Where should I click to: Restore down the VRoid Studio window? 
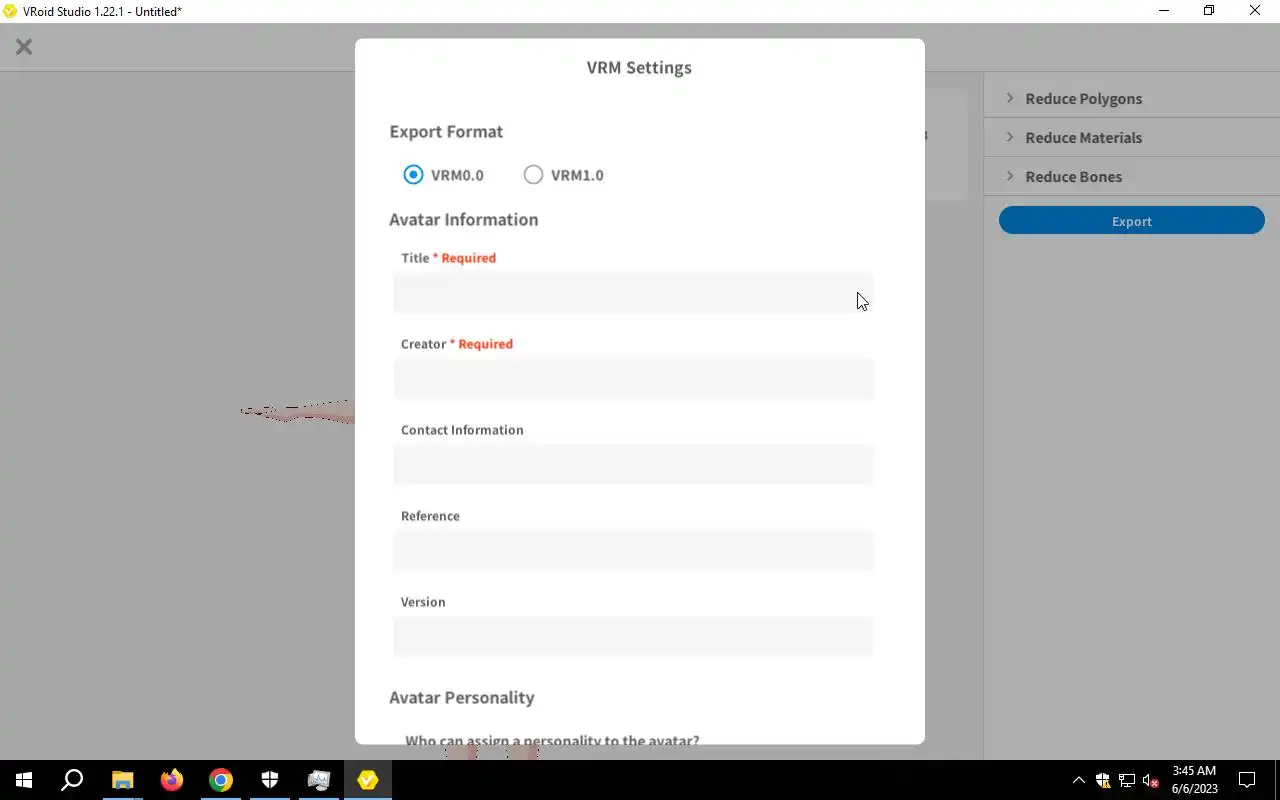1209,11
